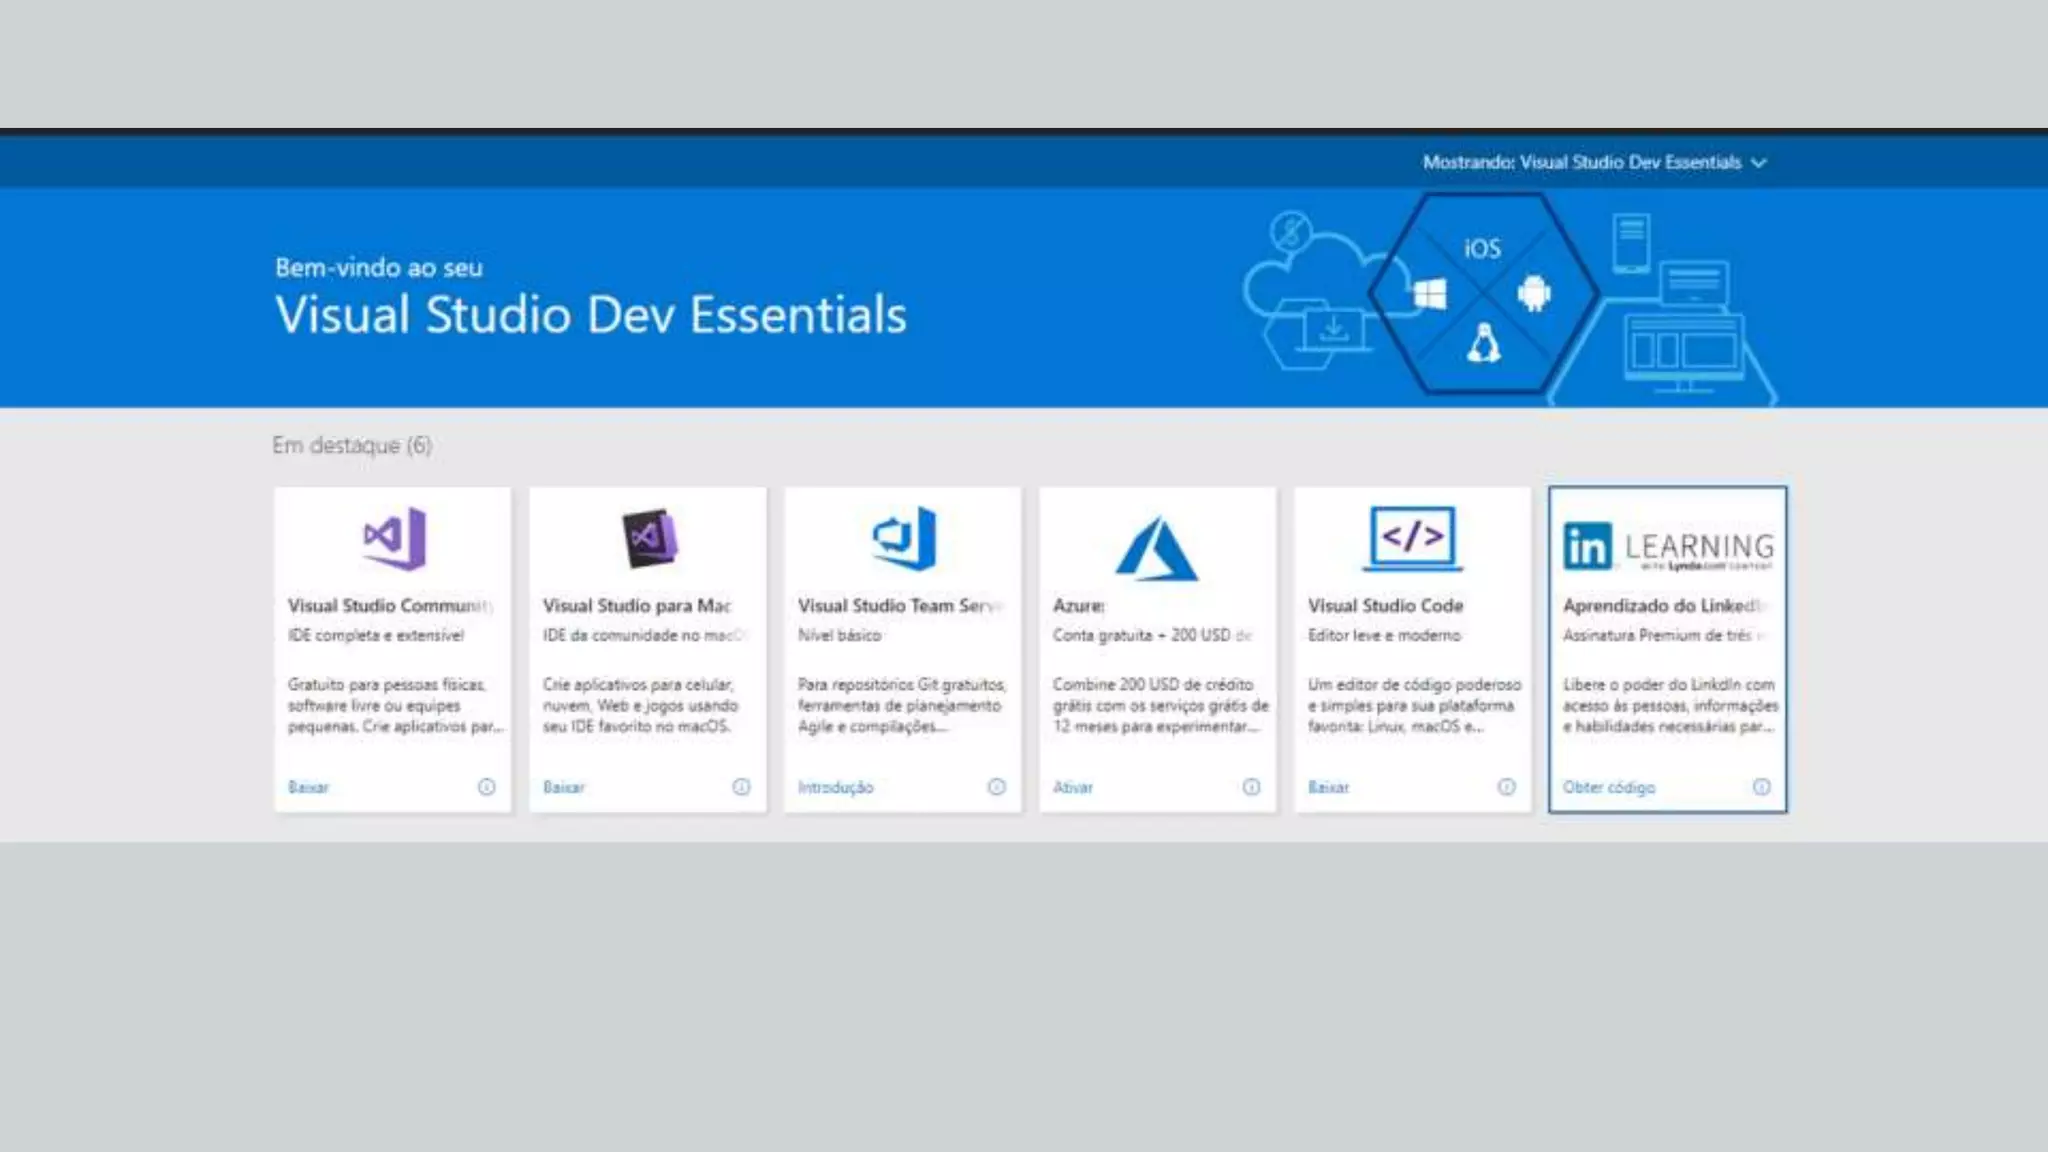Click the Azure triangle logo icon
Viewport: 2048px width, 1152px height.
pos(1156,548)
